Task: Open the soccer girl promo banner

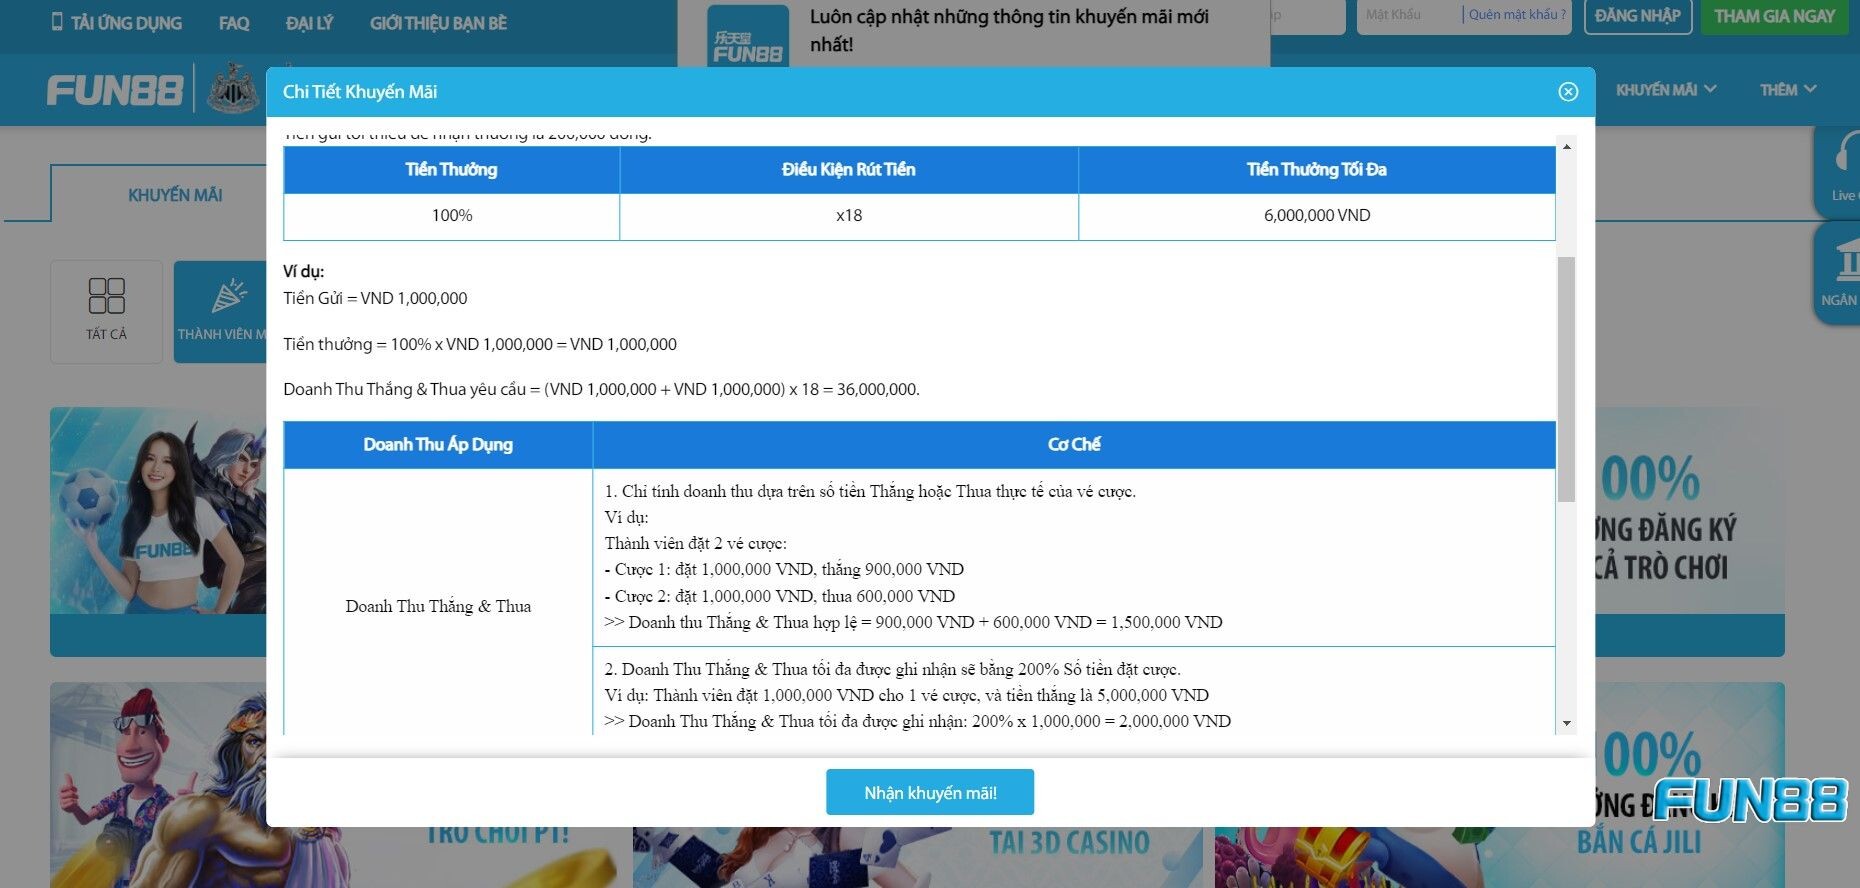Action: pyautogui.click(x=158, y=530)
